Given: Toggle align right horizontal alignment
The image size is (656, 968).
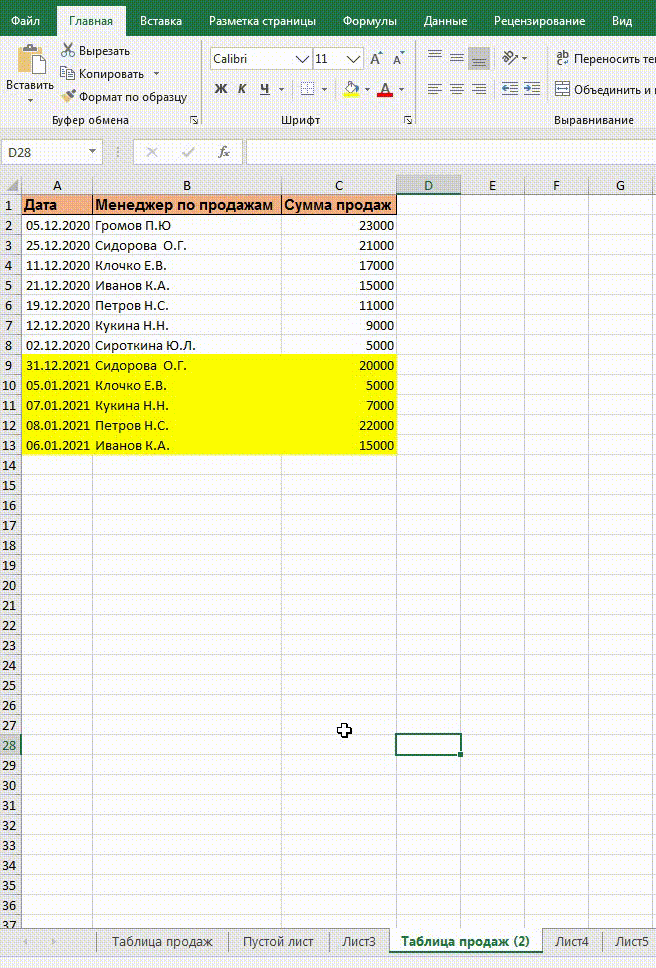Looking at the screenshot, I should (x=479, y=89).
